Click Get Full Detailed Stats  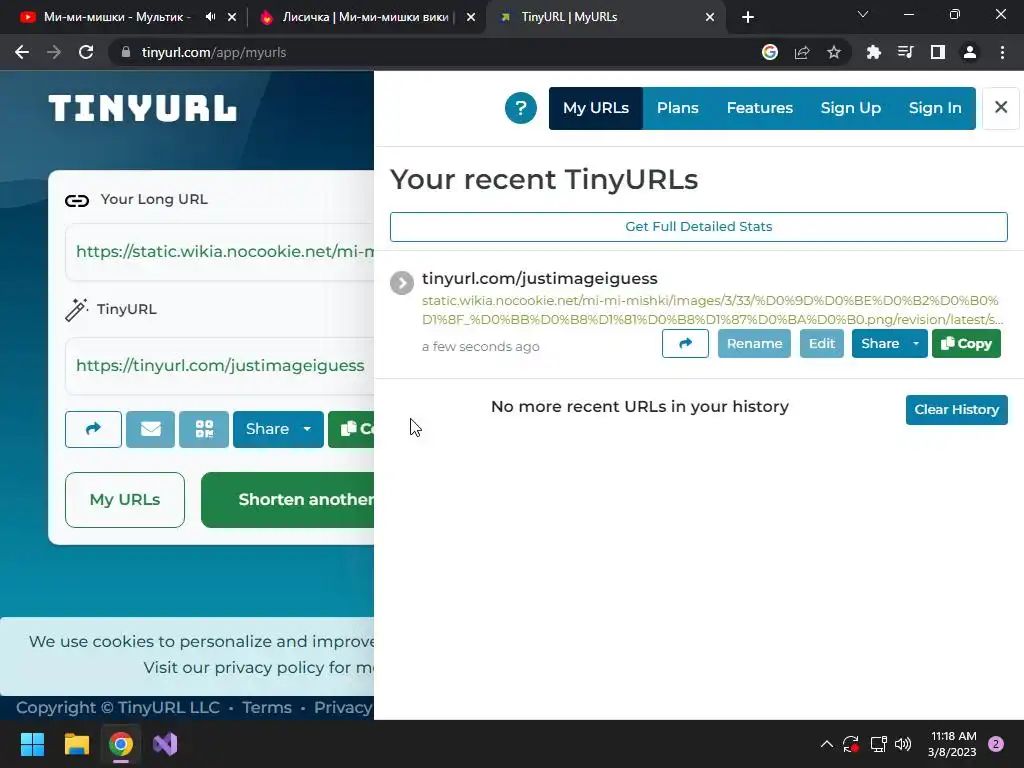coord(698,227)
